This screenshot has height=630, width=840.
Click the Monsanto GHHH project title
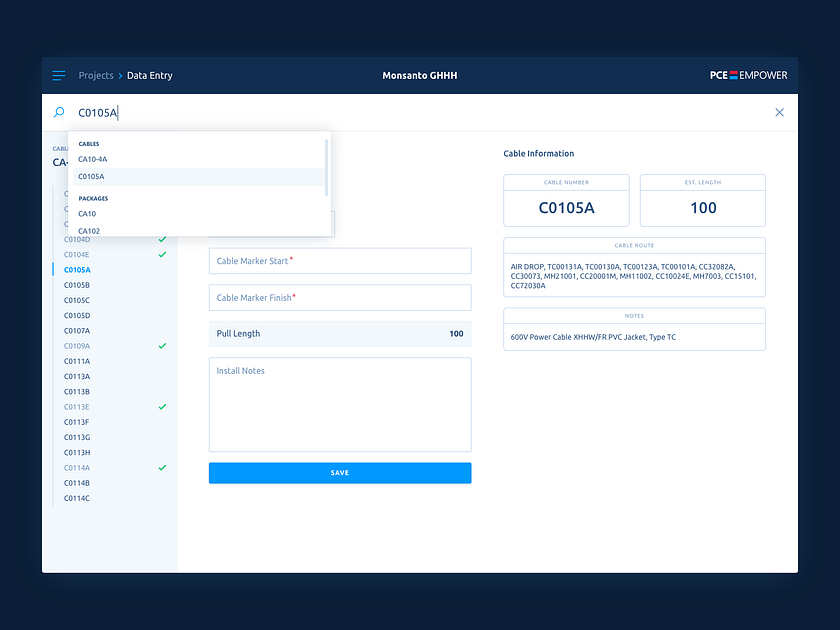pyautogui.click(x=420, y=76)
